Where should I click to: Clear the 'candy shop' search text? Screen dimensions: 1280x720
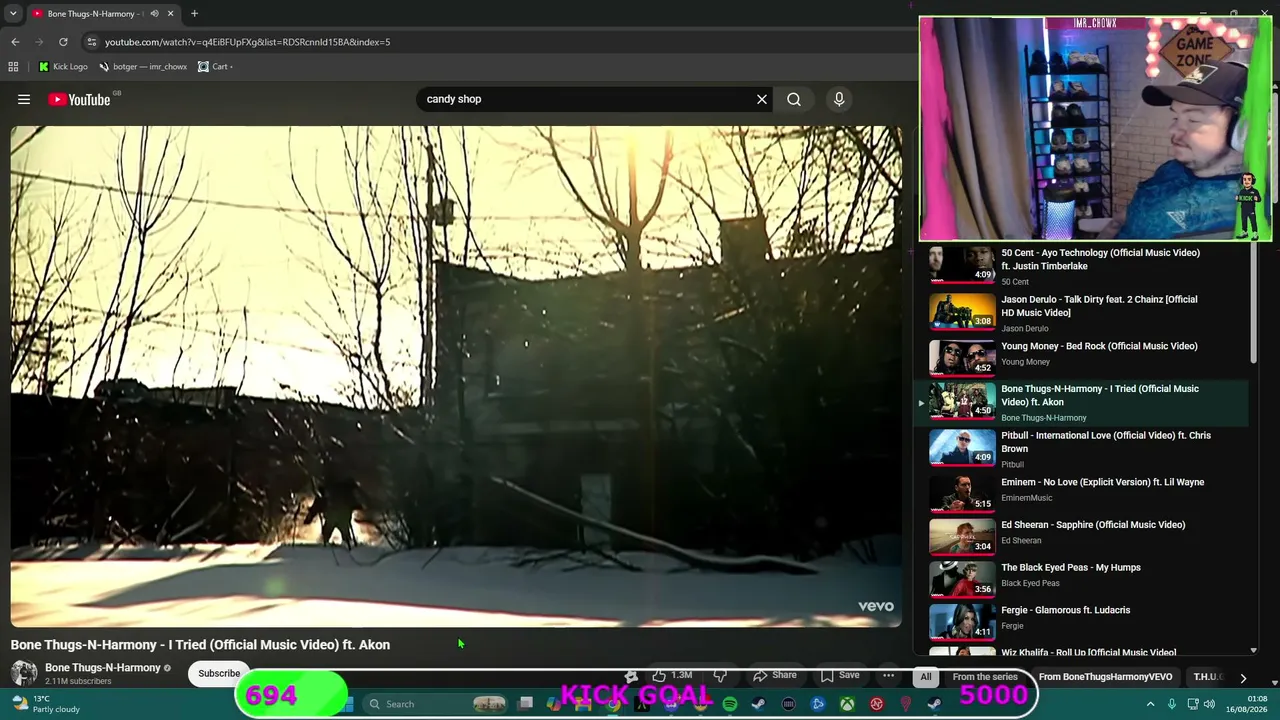click(762, 99)
